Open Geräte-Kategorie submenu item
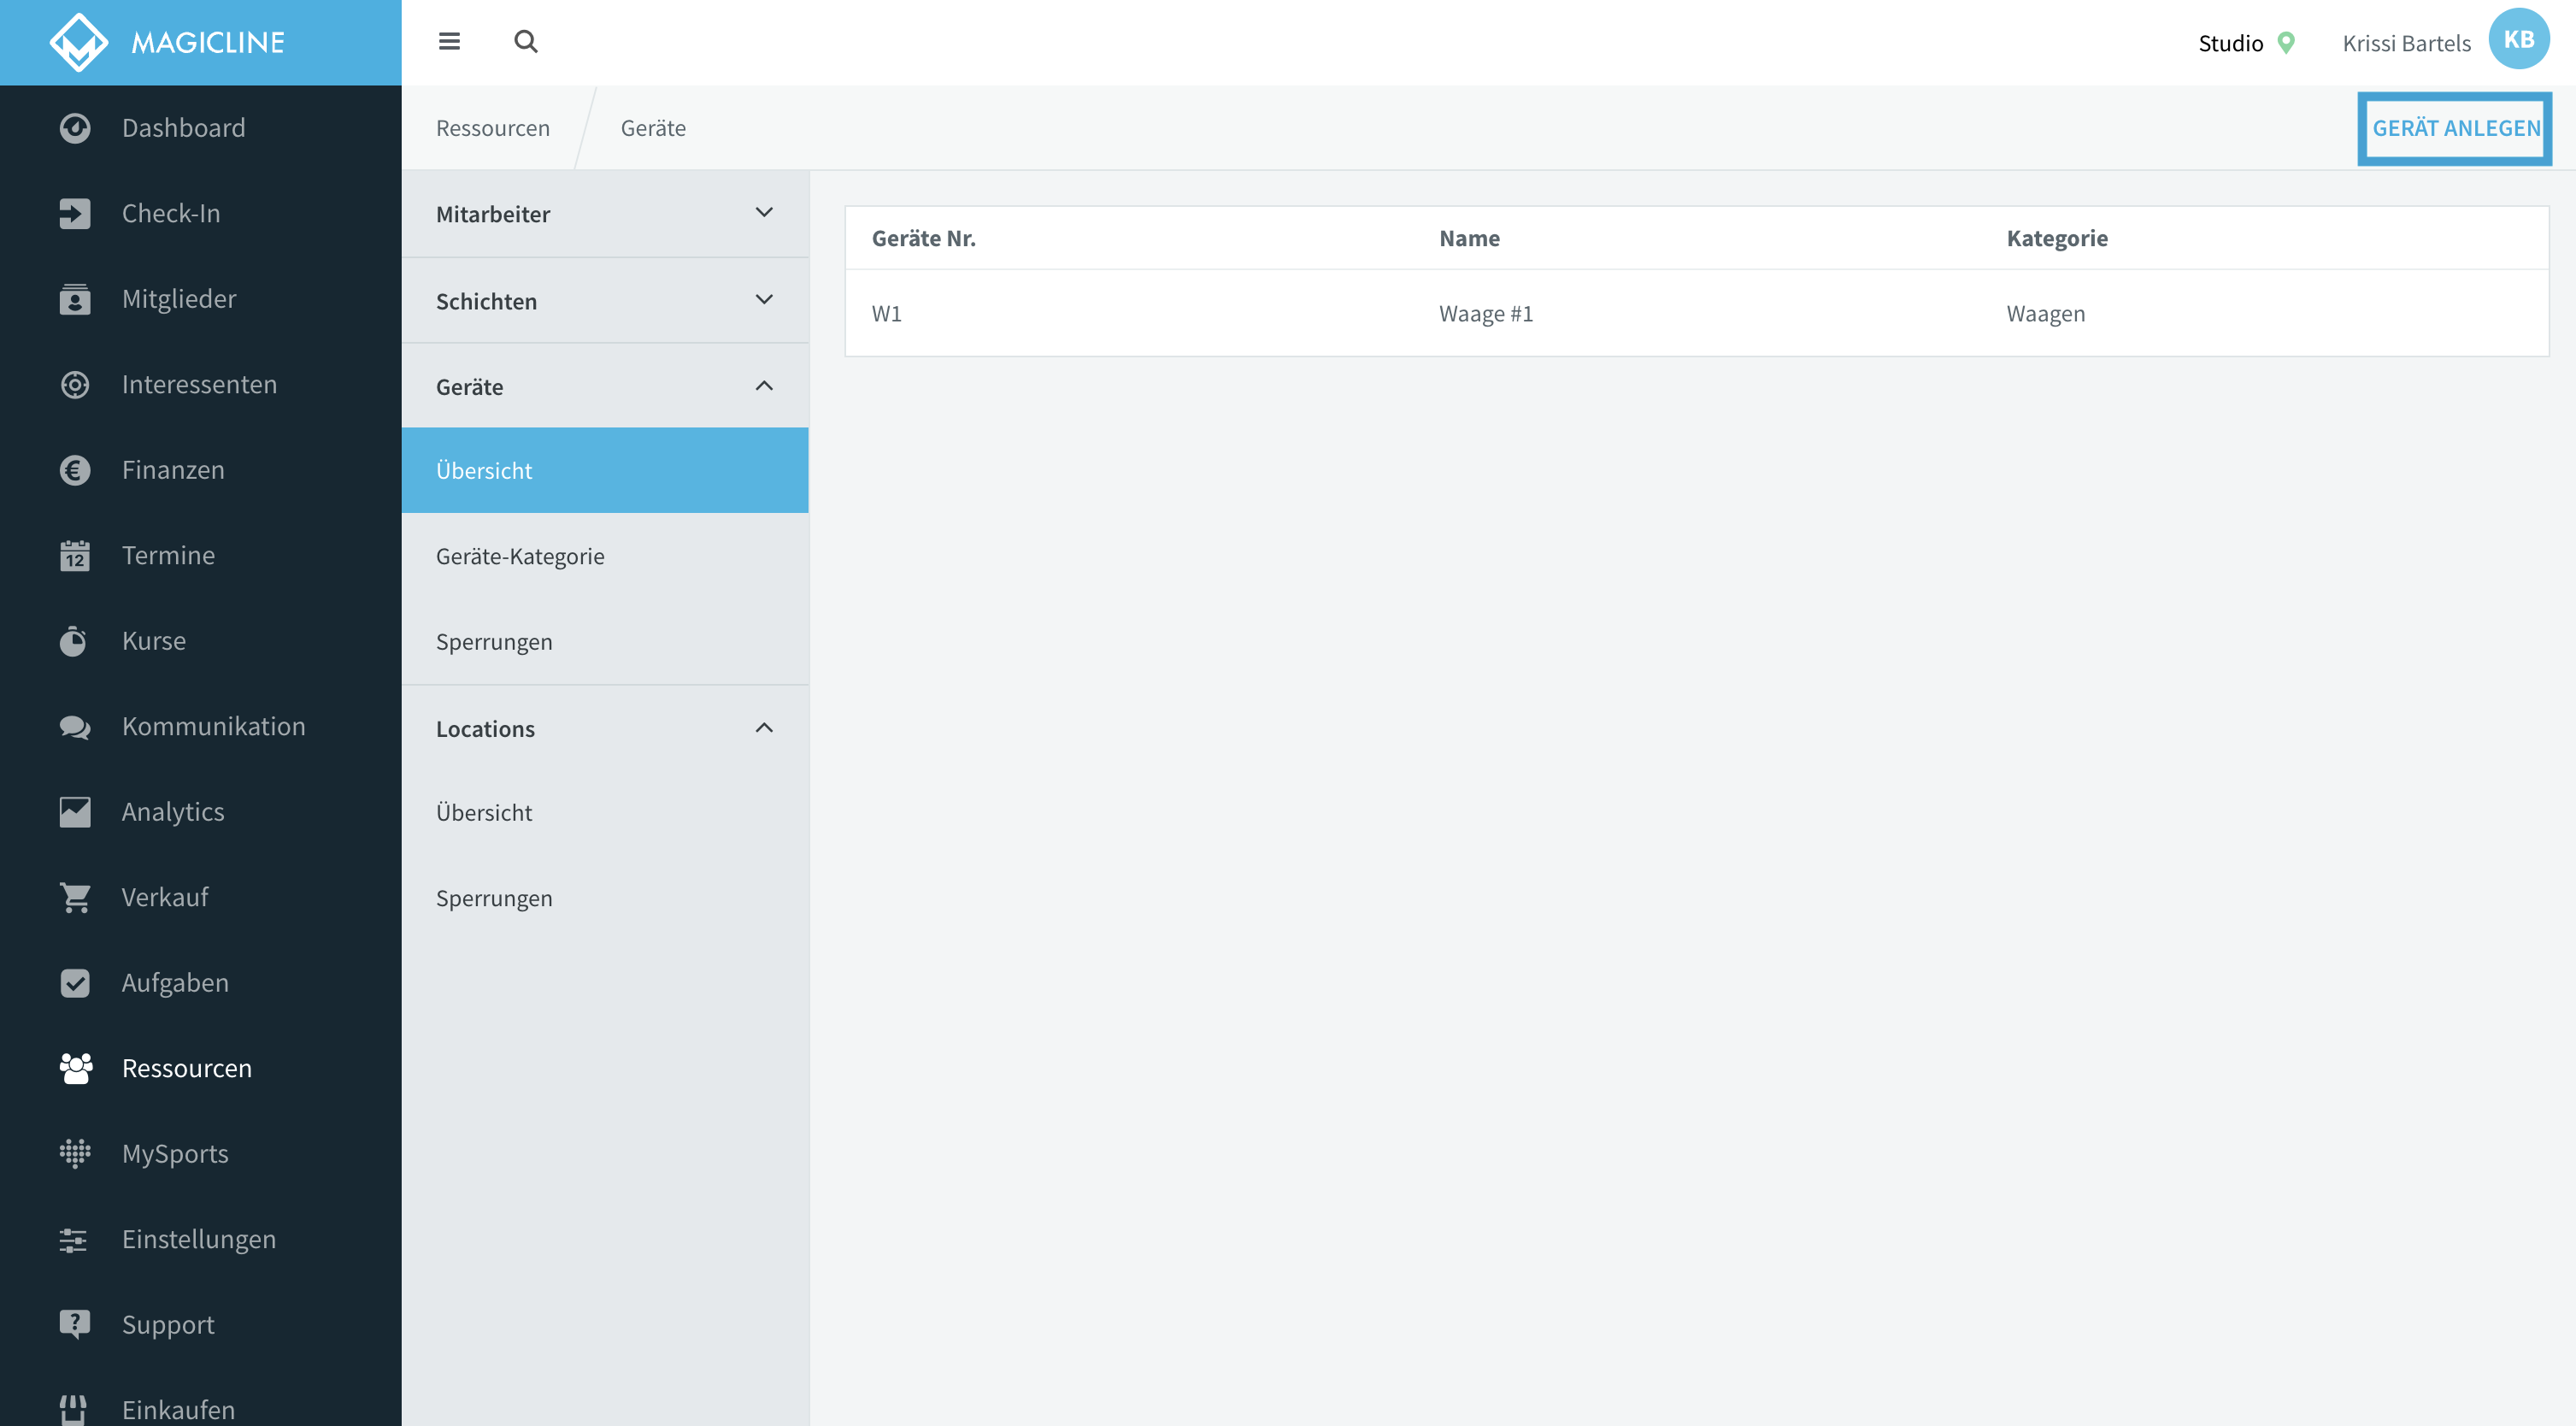The width and height of the screenshot is (2576, 1426). click(605, 556)
